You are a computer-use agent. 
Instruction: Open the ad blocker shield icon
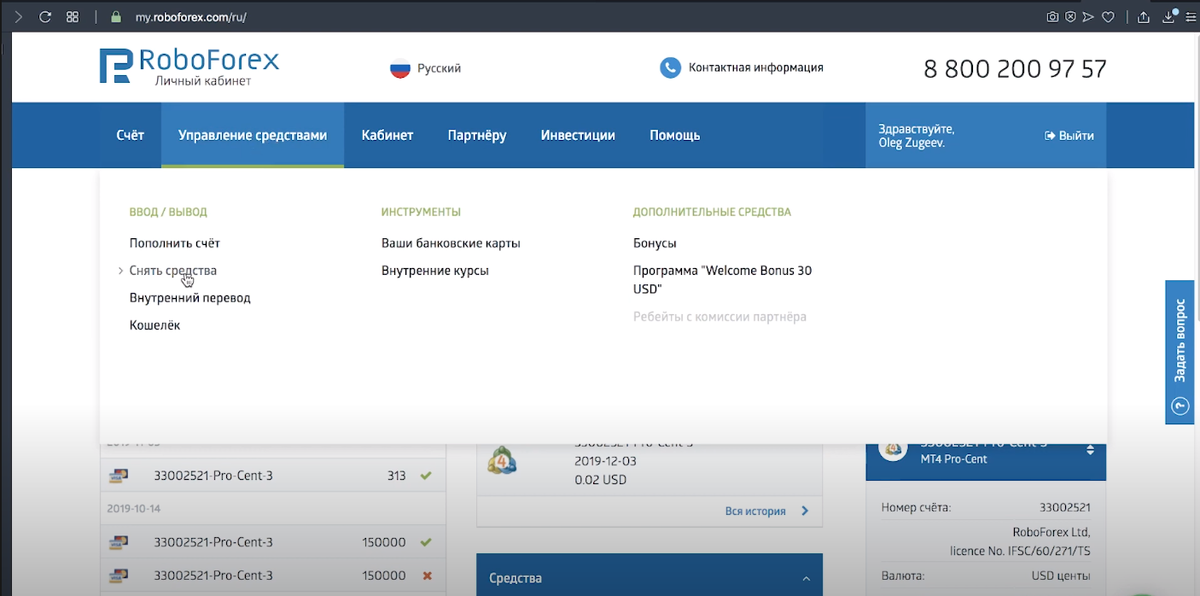(x=1071, y=17)
